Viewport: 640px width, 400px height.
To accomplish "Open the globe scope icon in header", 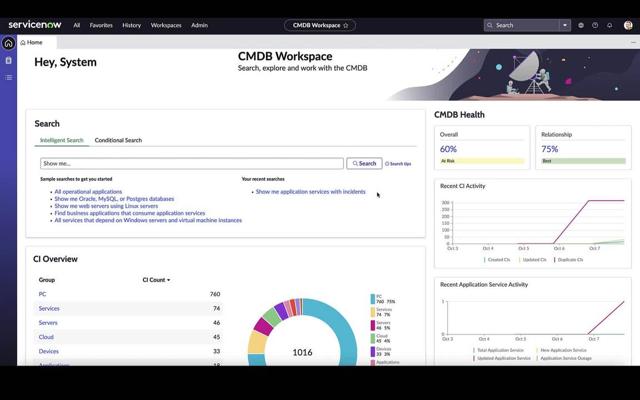I will click(581, 25).
